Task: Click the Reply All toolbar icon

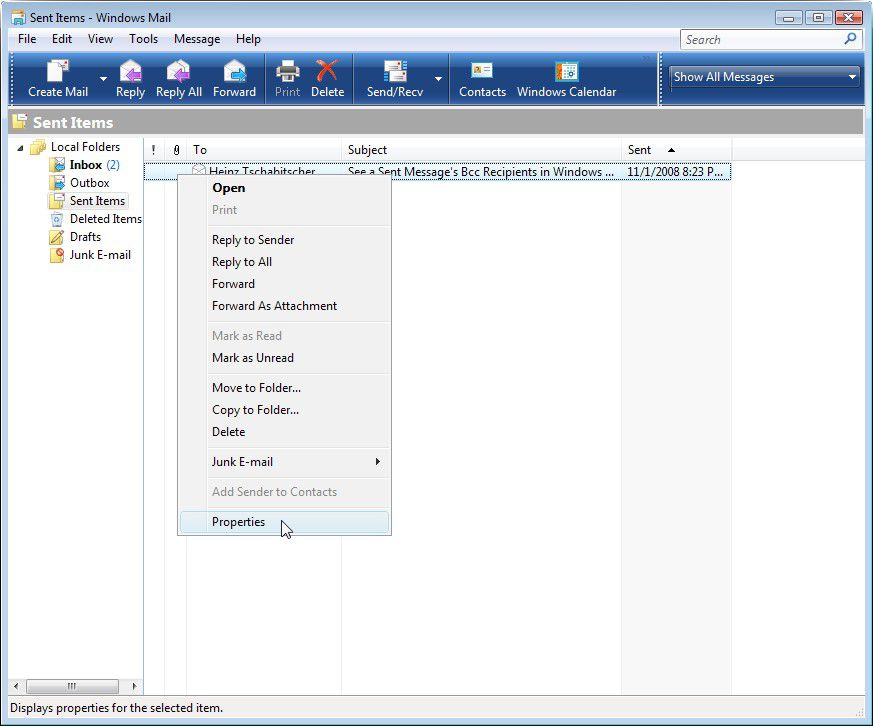Action: (x=178, y=71)
